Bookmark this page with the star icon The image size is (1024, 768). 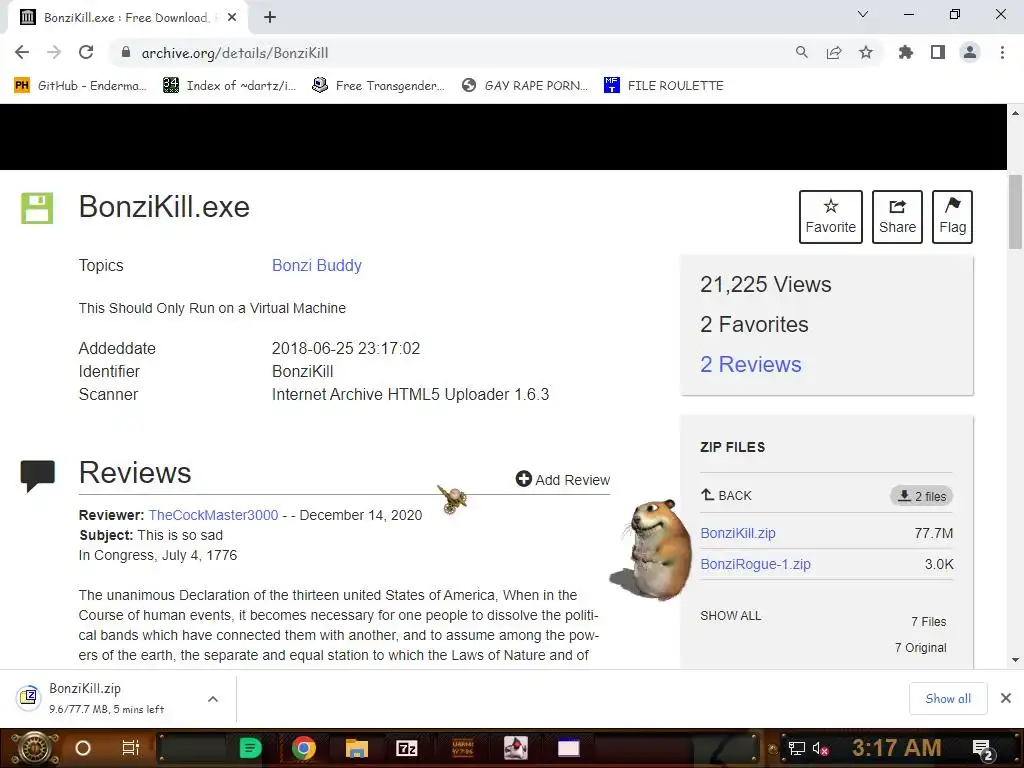coord(866,52)
